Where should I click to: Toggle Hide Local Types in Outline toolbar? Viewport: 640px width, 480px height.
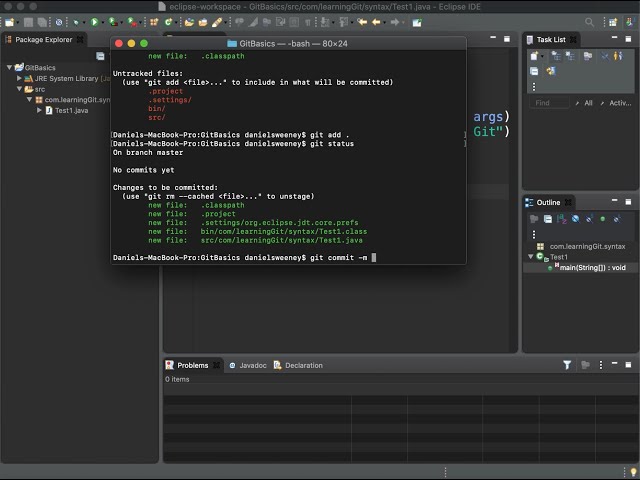click(617, 219)
